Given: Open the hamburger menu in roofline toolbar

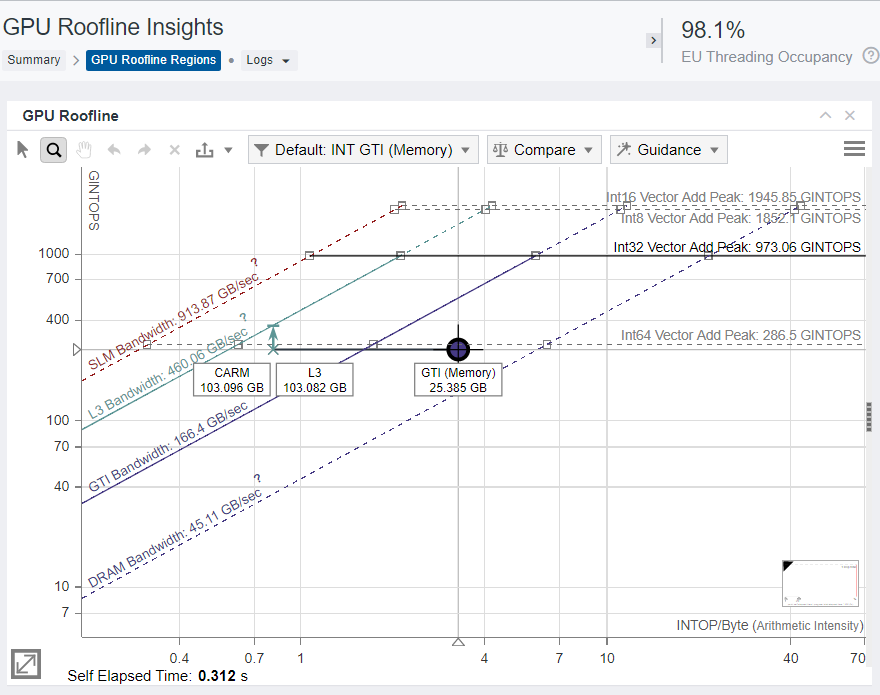Looking at the screenshot, I should tap(854, 149).
